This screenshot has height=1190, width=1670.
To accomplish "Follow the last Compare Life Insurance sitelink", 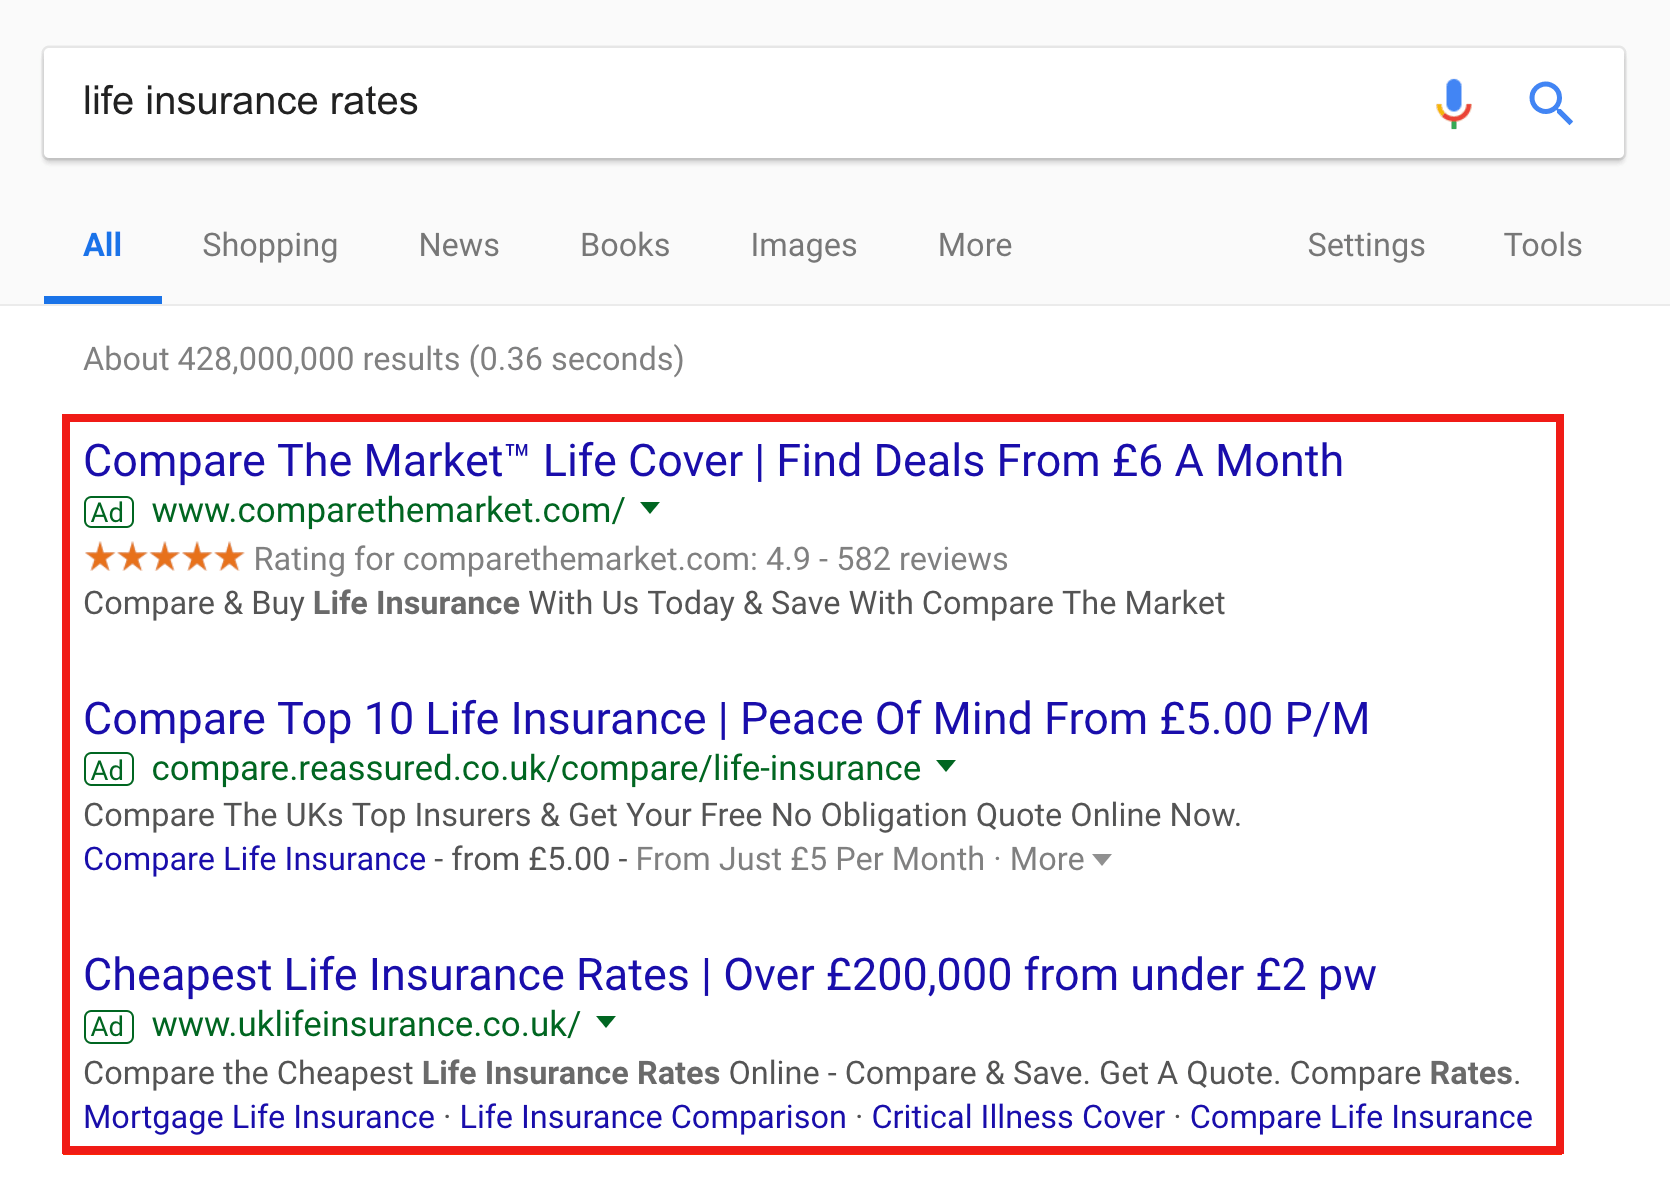I will (x=1361, y=1117).
